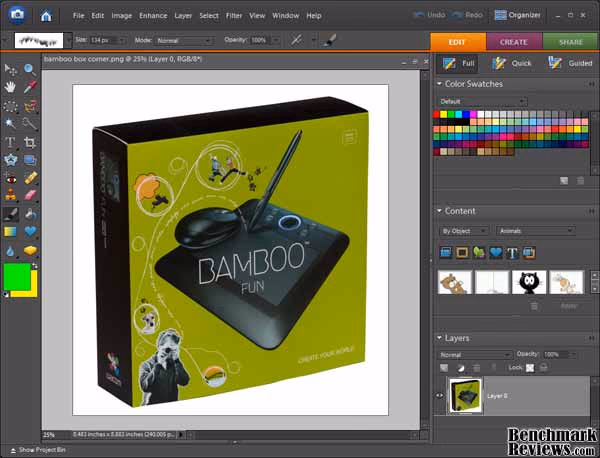This screenshot has width=600, height=458.
Task: Select the Magnetic Lasso tool
Action: pyautogui.click(x=30, y=106)
